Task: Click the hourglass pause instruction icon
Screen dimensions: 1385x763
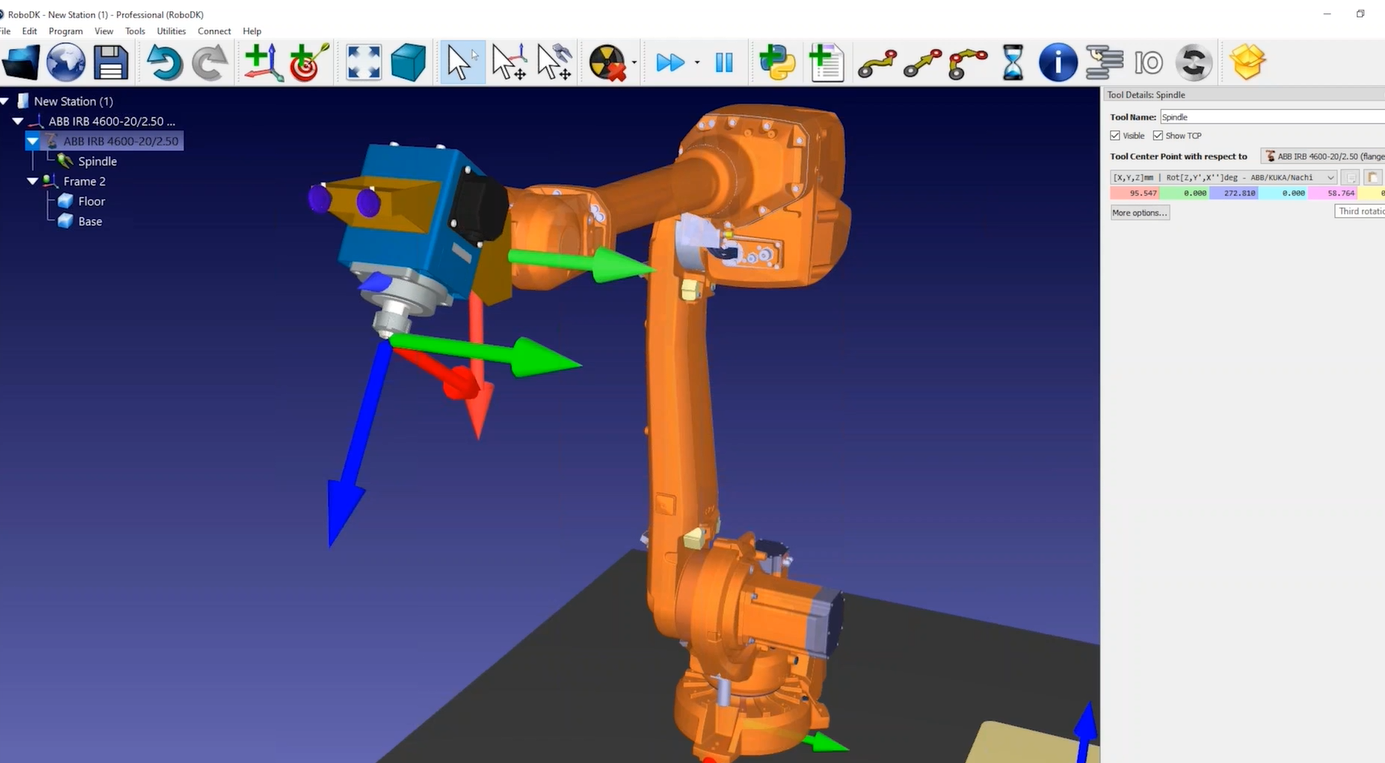Action: click(1012, 62)
